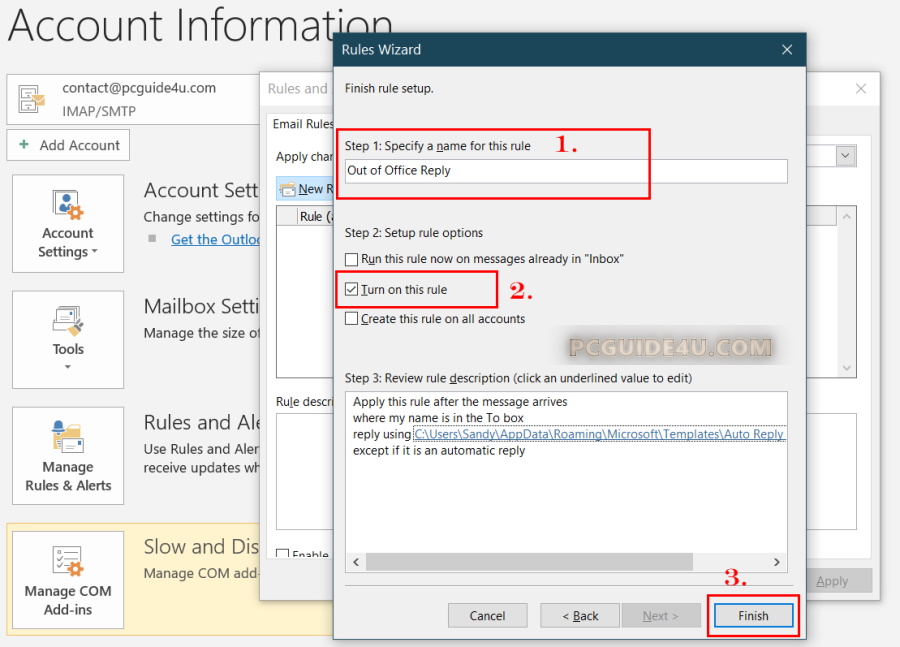Image resolution: width=900 pixels, height=647 pixels.
Task: Close the Rules Wizard dialog
Action: [x=787, y=50]
